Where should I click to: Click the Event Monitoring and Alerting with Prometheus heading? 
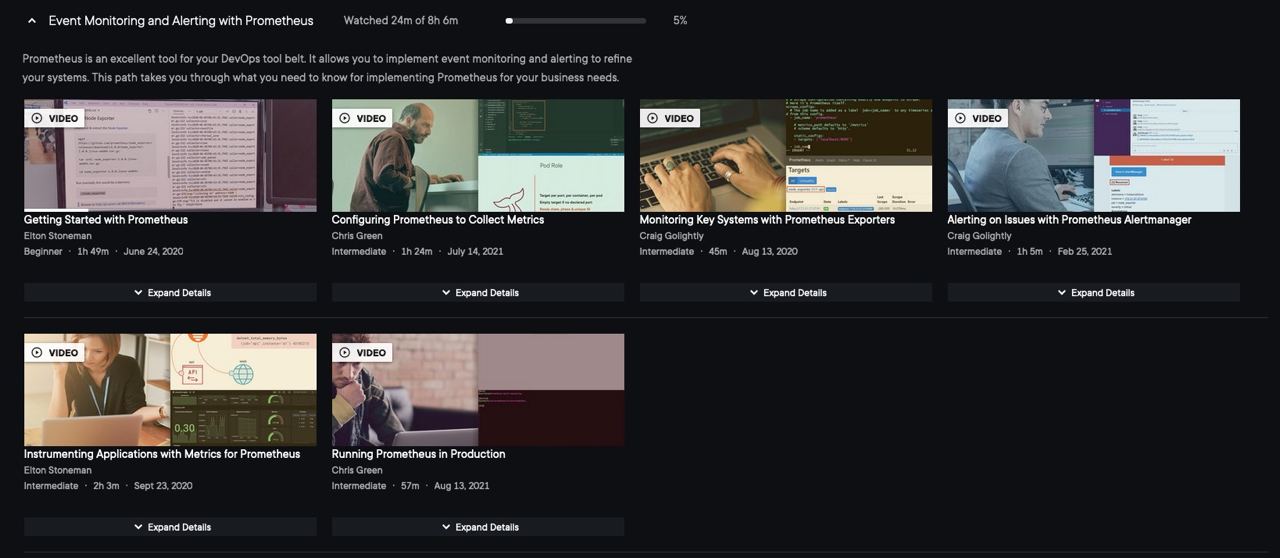point(181,21)
